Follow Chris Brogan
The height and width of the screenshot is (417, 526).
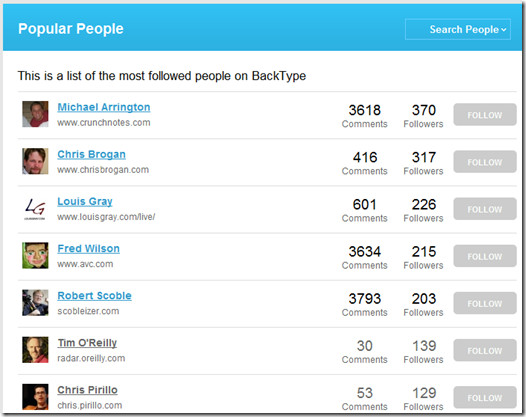click(485, 162)
